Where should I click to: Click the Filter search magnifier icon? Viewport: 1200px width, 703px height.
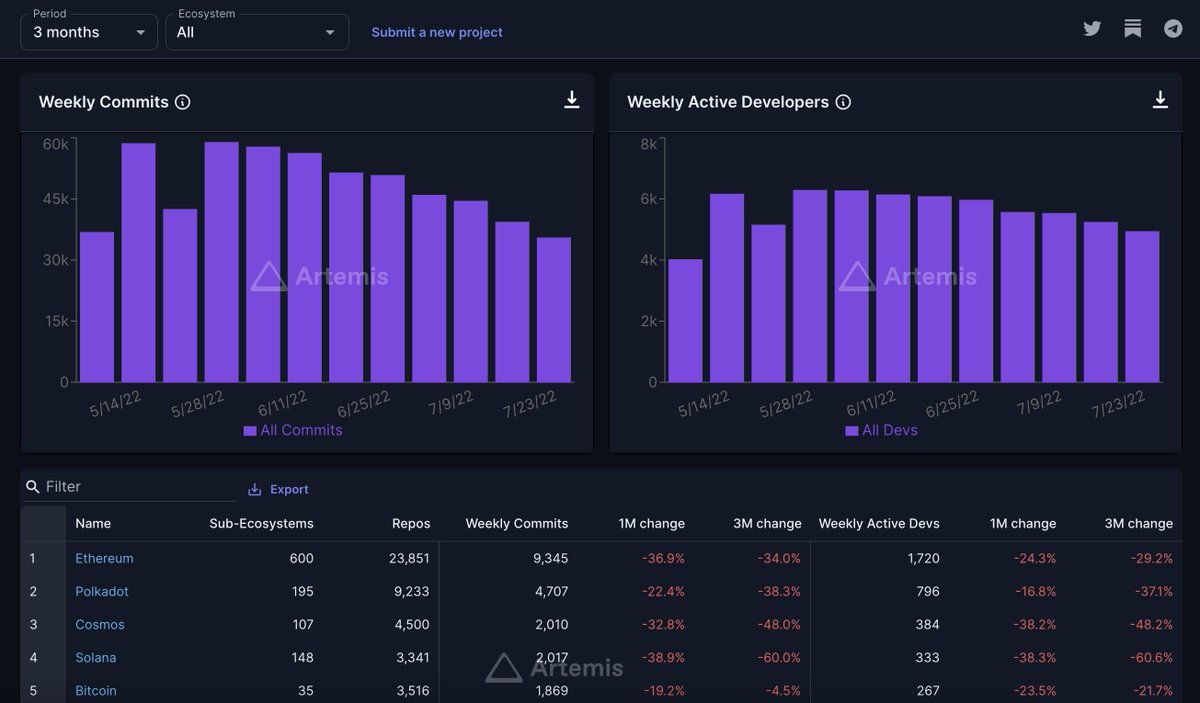pyautogui.click(x=33, y=487)
